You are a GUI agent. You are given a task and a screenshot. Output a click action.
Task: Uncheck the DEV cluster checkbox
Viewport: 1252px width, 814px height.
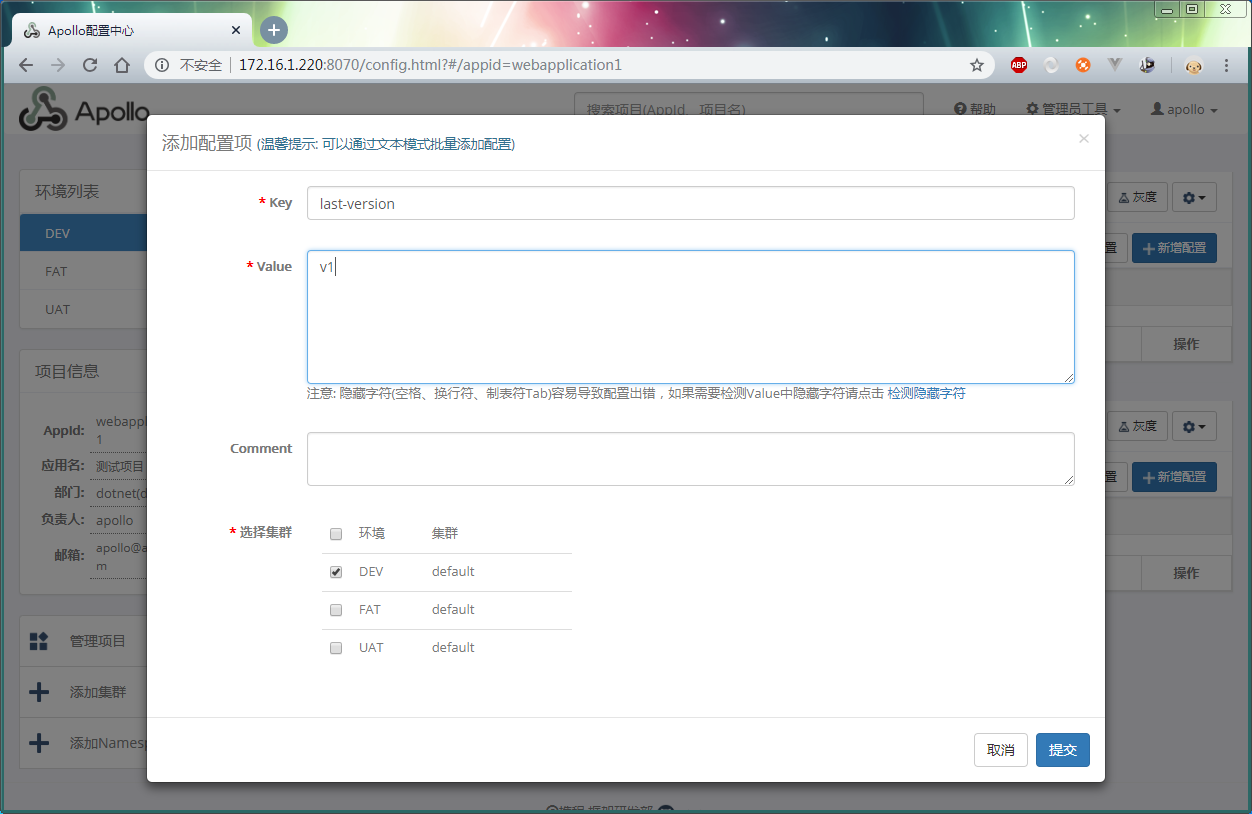click(336, 572)
